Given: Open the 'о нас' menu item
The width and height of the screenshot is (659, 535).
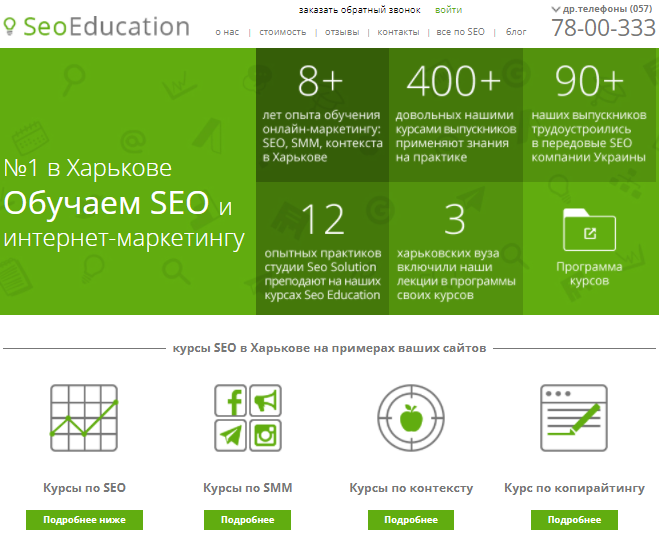Looking at the screenshot, I should coord(227,32).
